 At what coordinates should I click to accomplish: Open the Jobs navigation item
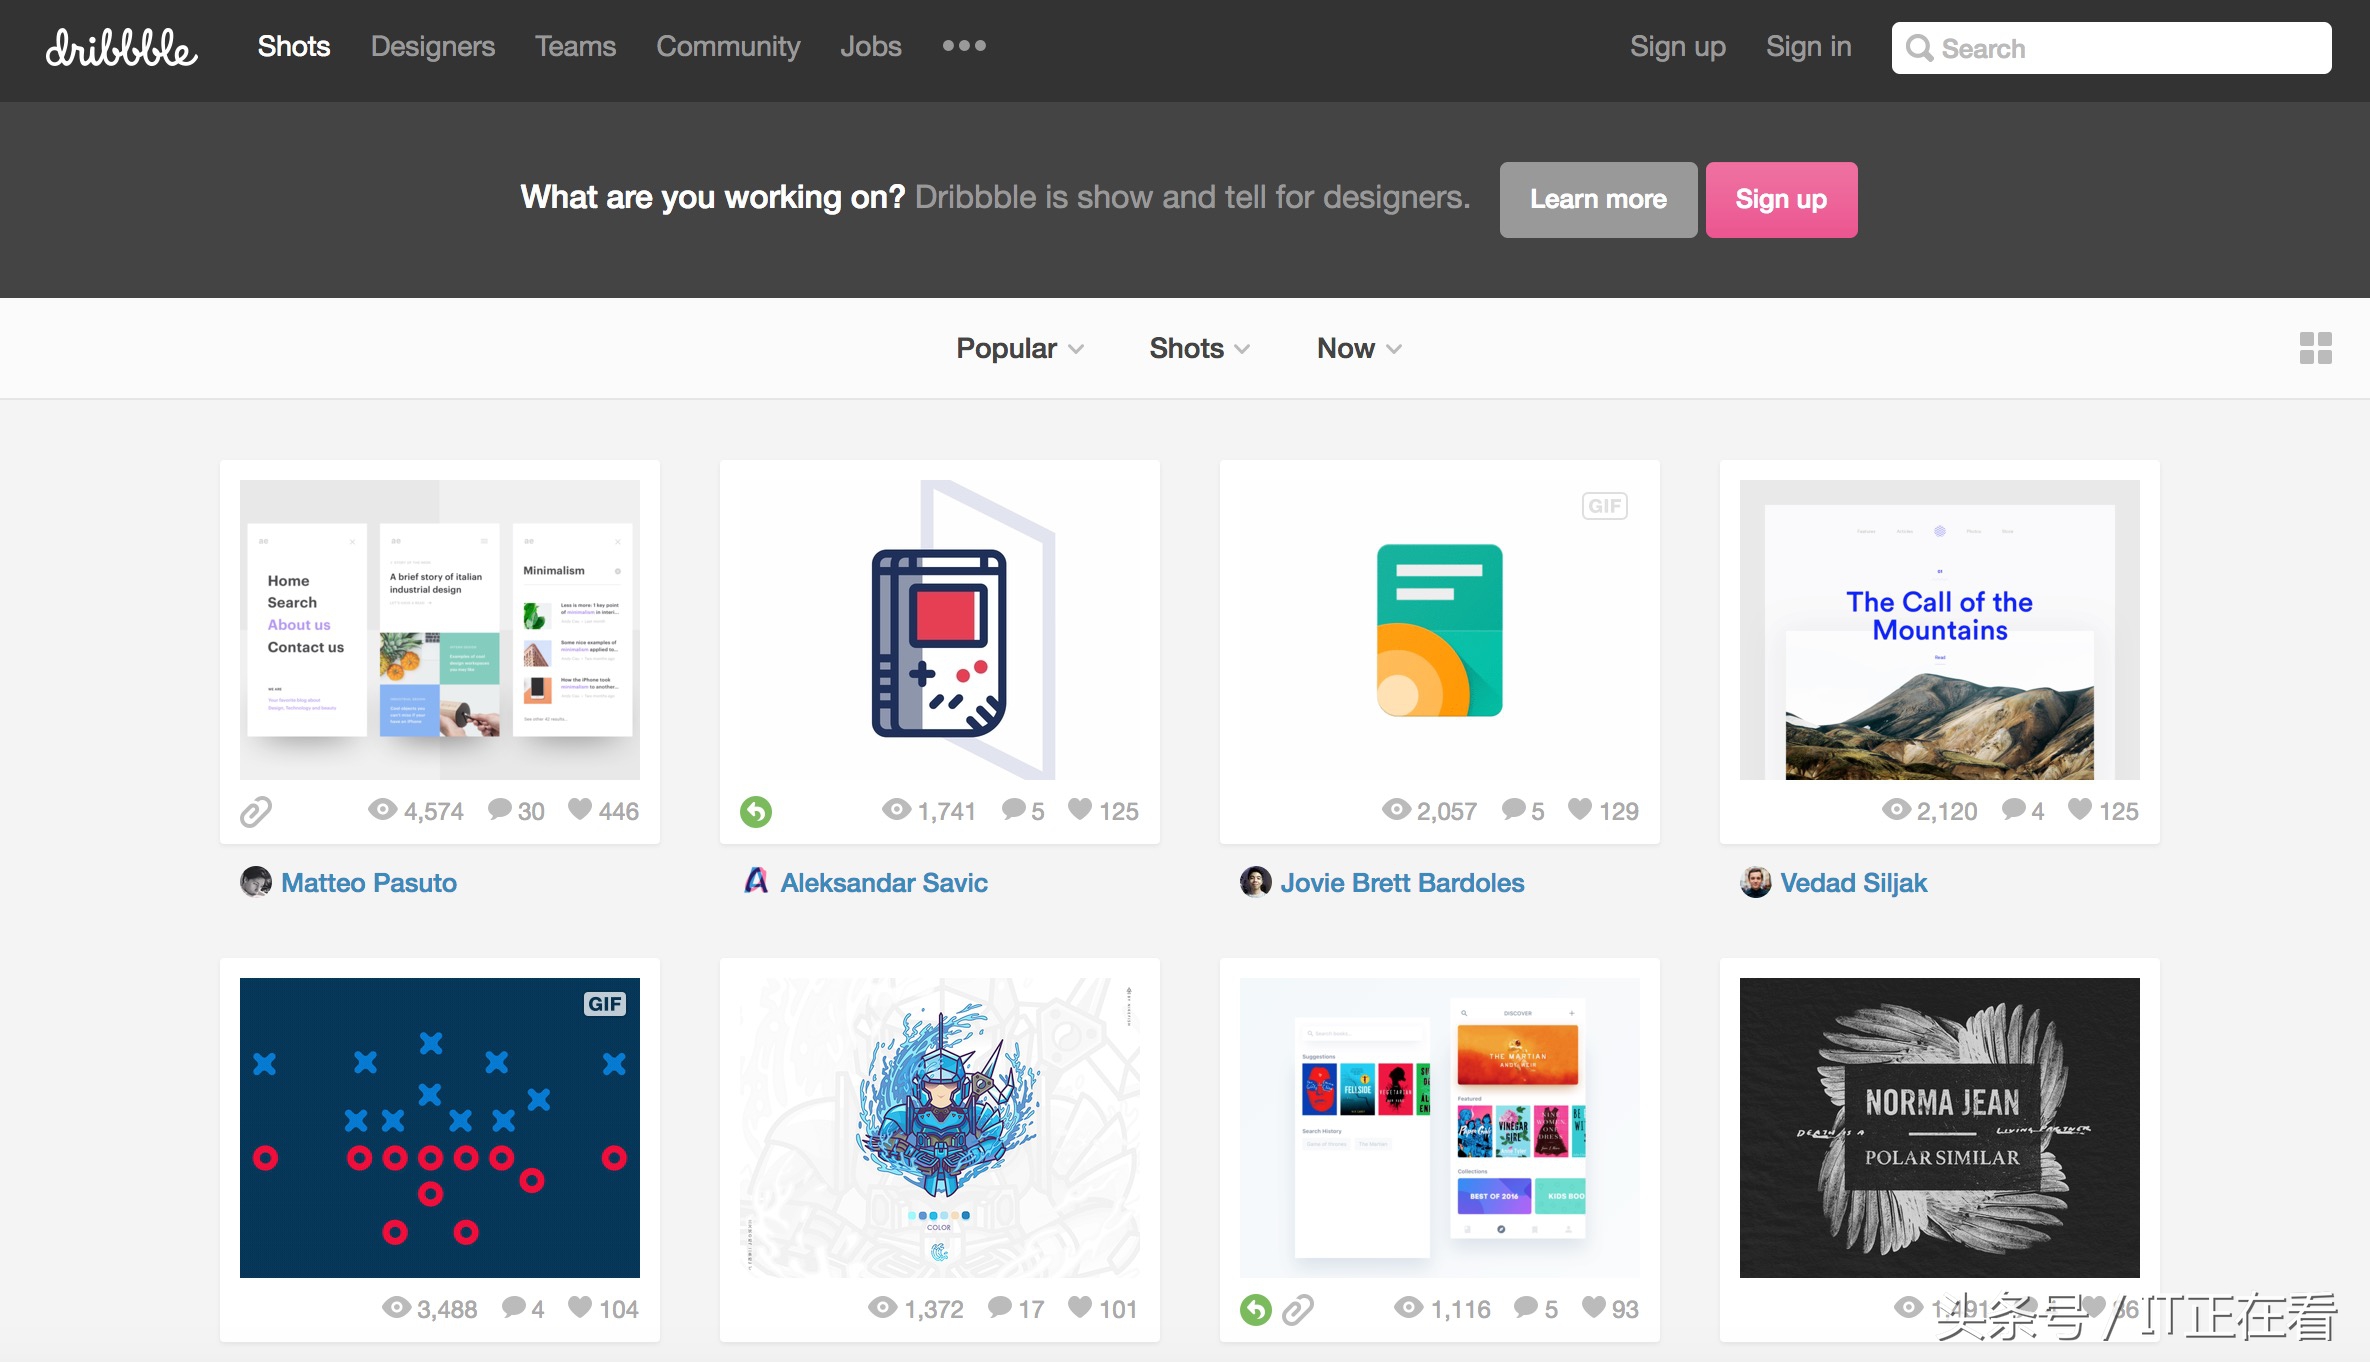tap(870, 47)
